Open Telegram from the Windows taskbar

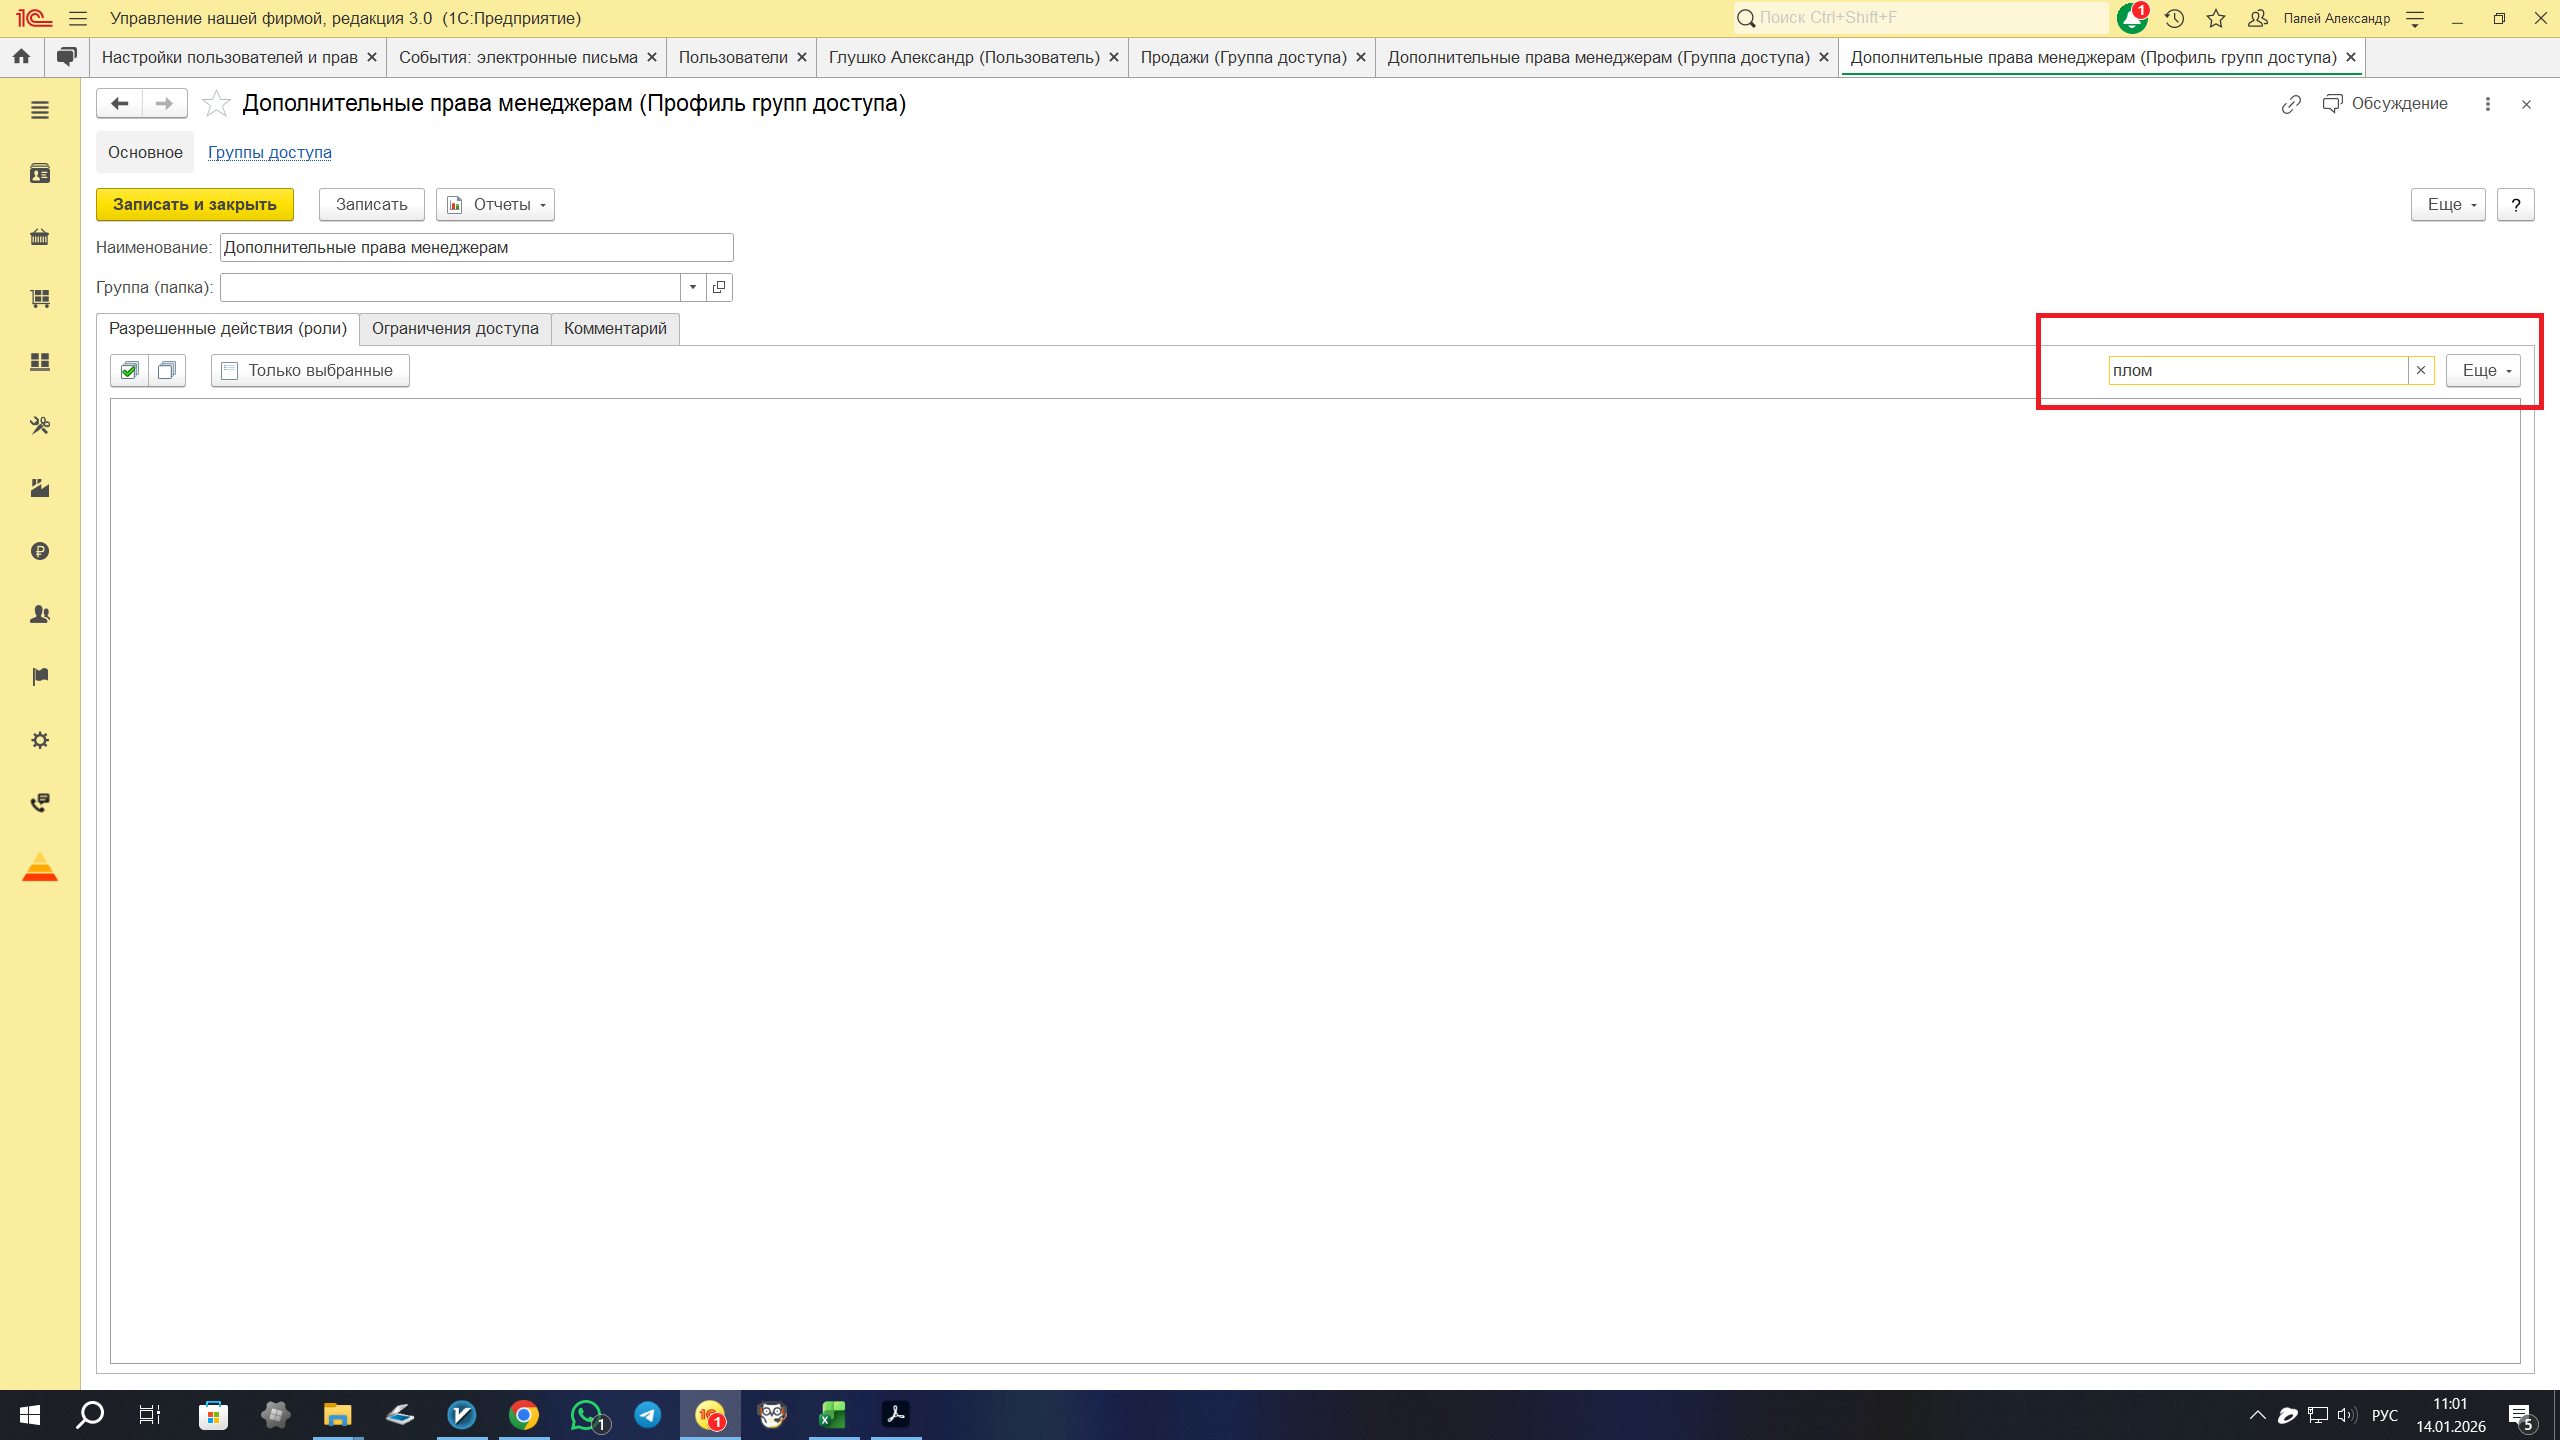[x=648, y=1415]
